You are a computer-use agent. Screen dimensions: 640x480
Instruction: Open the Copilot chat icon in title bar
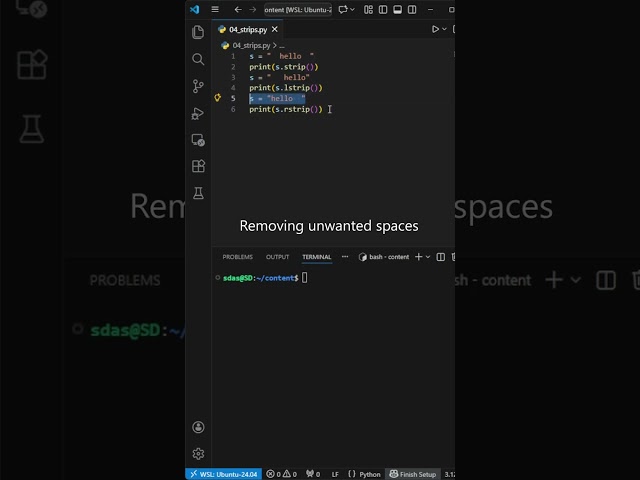pyautogui.click(x=343, y=9)
